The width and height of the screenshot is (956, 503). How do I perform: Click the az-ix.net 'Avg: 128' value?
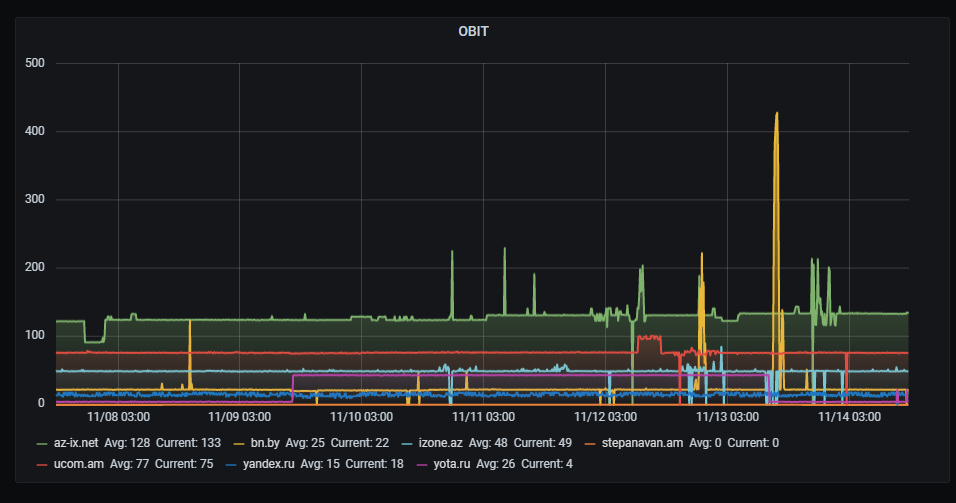pyautogui.click(x=127, y=443)
